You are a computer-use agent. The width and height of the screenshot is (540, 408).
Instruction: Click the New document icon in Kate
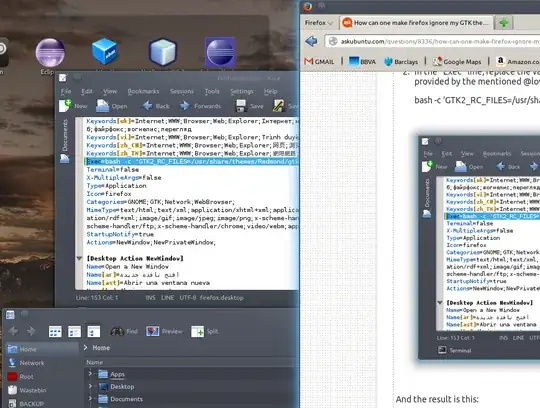tap(65, 105)
